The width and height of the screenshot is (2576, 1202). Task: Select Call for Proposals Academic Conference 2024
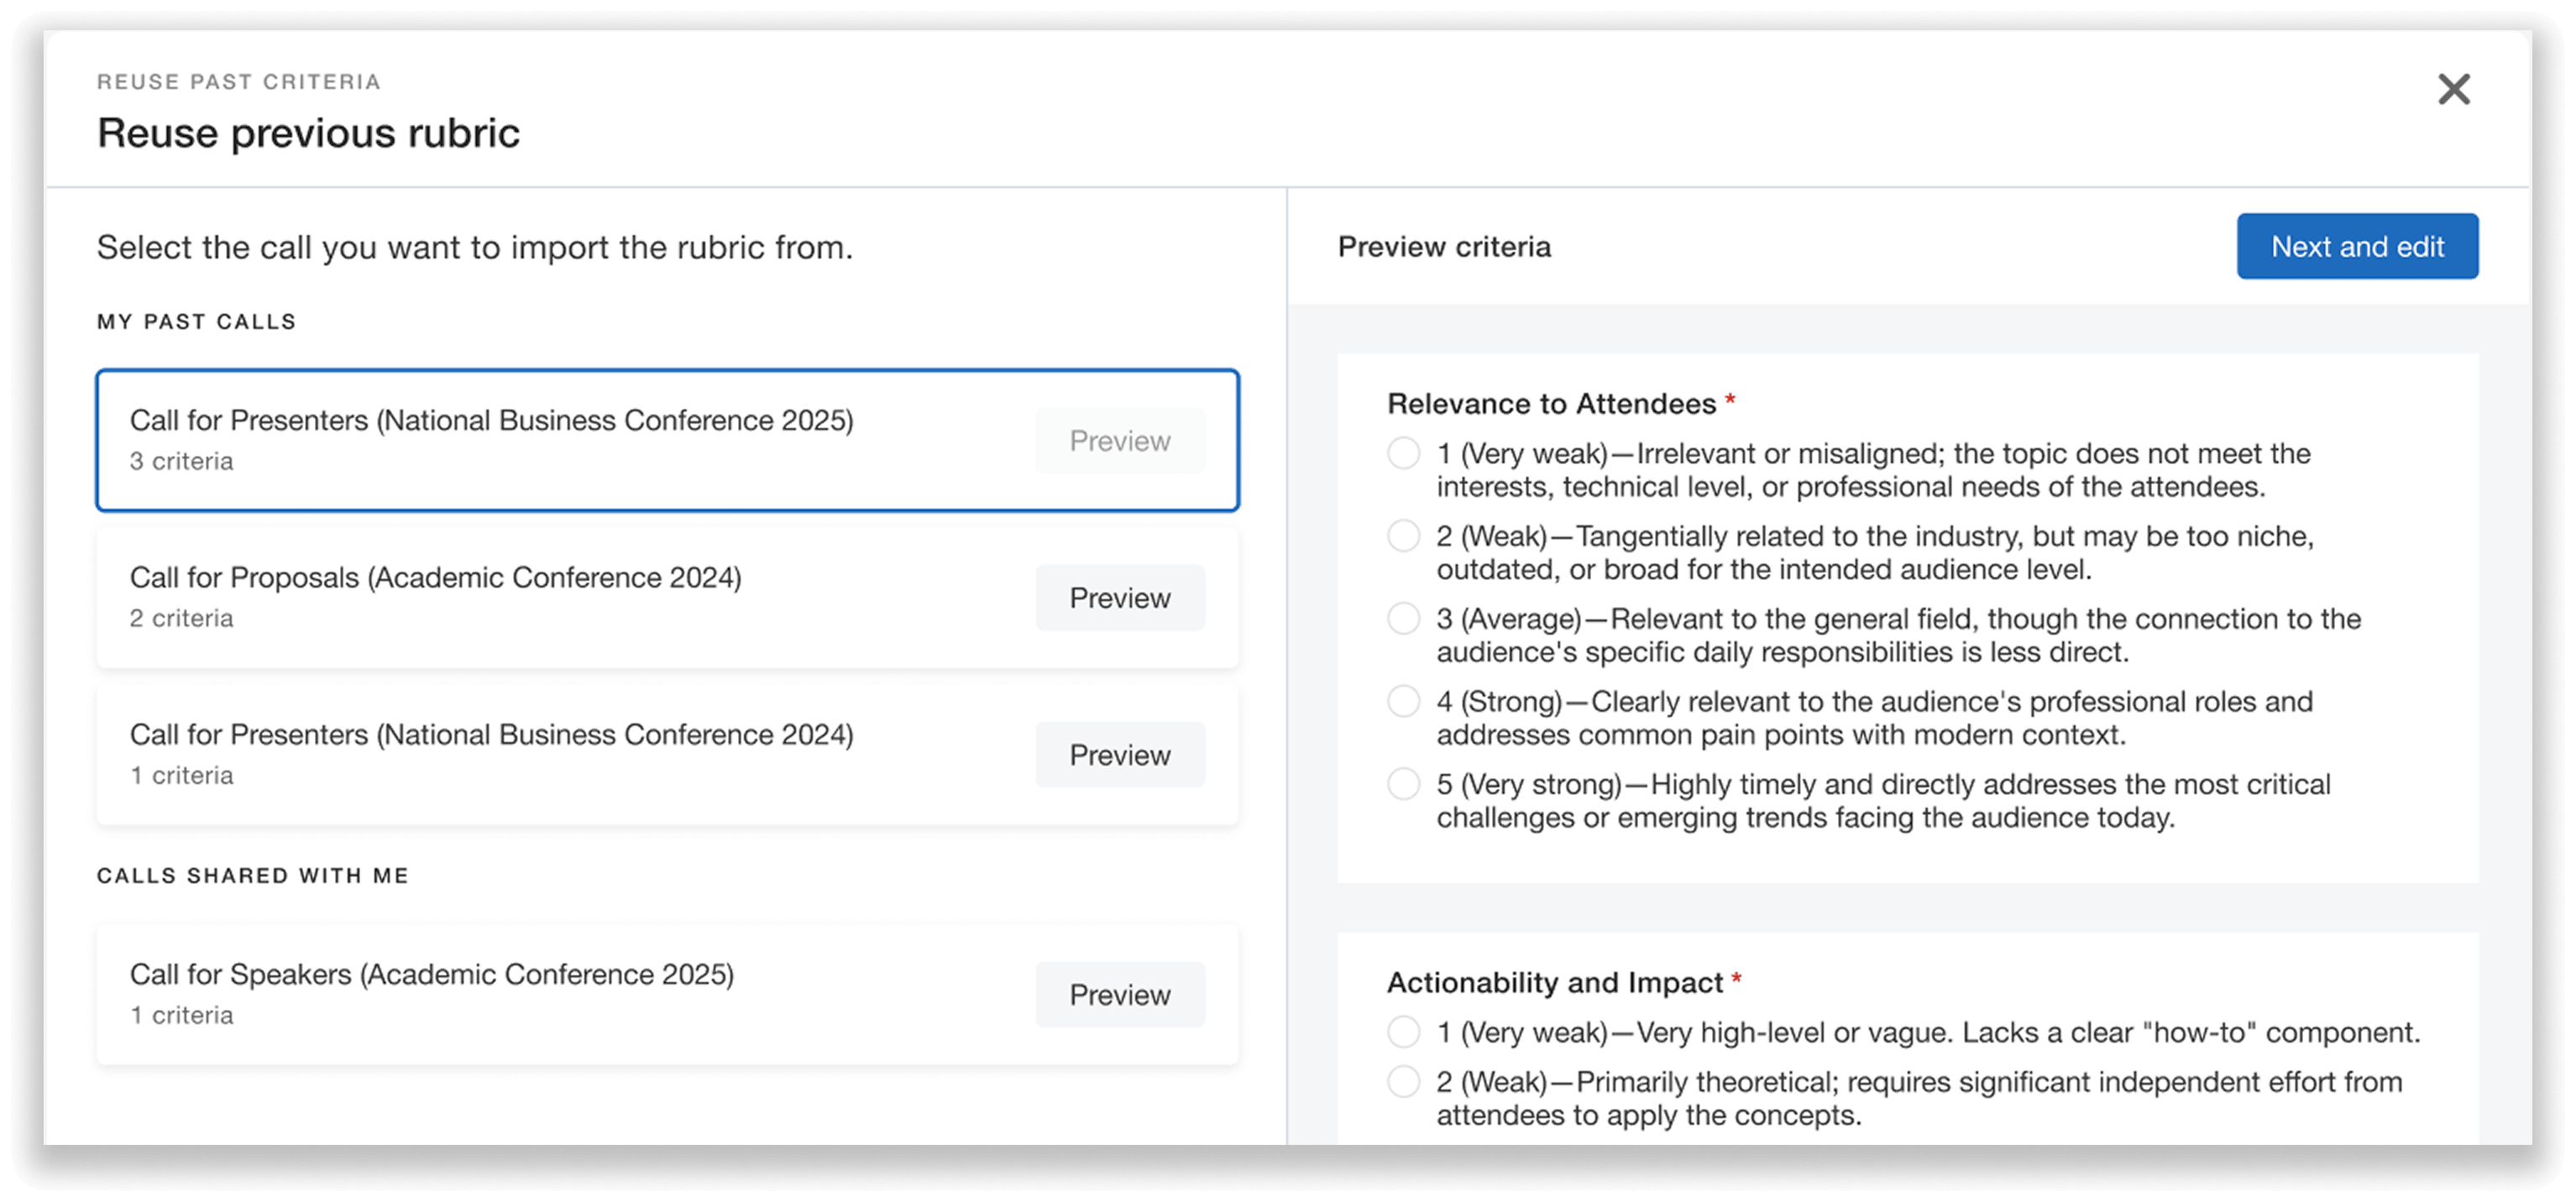click(667, 597)
